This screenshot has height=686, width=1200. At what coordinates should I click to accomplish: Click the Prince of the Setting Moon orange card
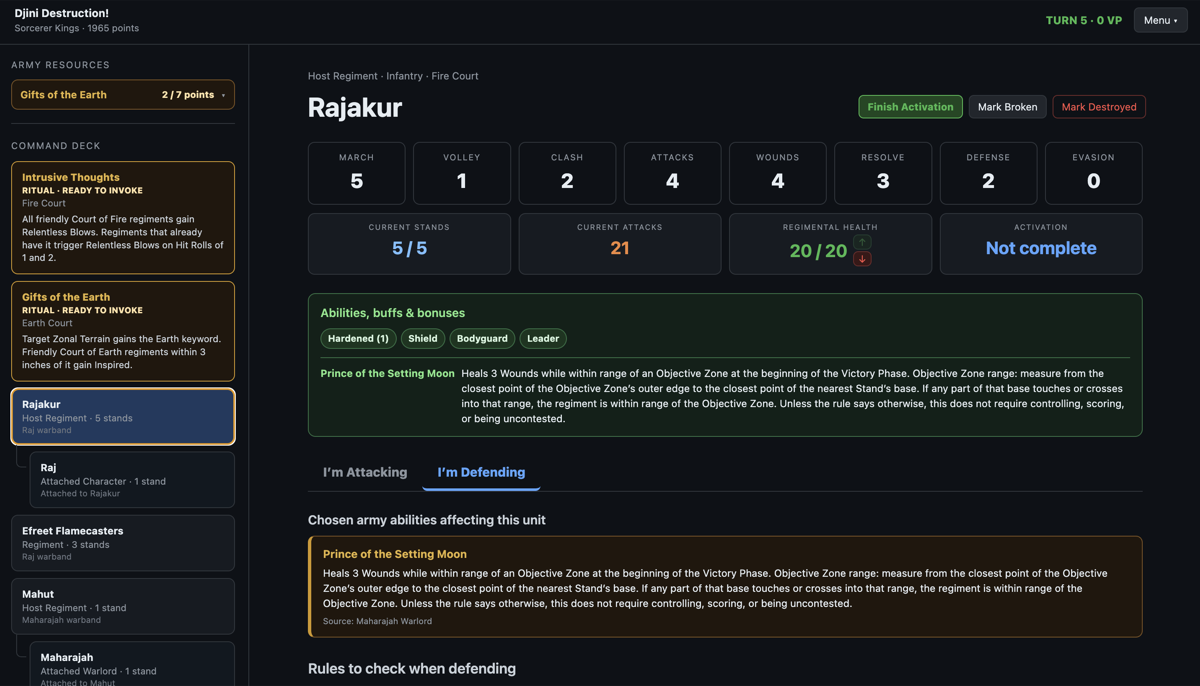coord(725,587)
